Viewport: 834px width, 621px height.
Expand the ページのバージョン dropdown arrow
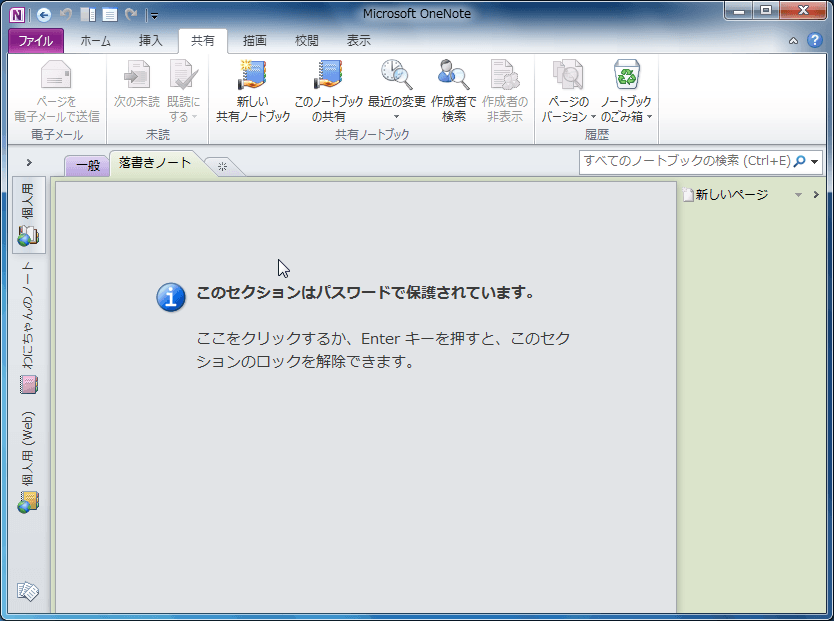[x=593, y=116]
